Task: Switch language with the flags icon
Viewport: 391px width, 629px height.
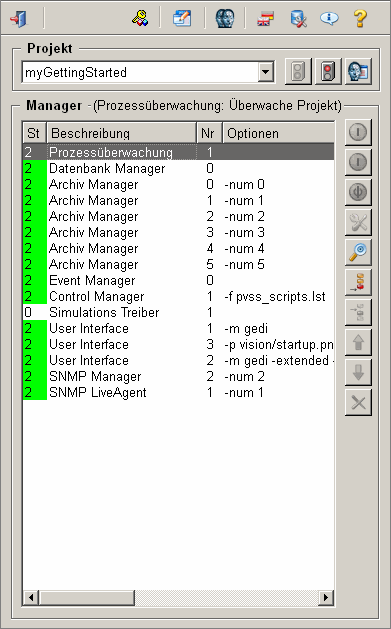Action: point(265,18)
